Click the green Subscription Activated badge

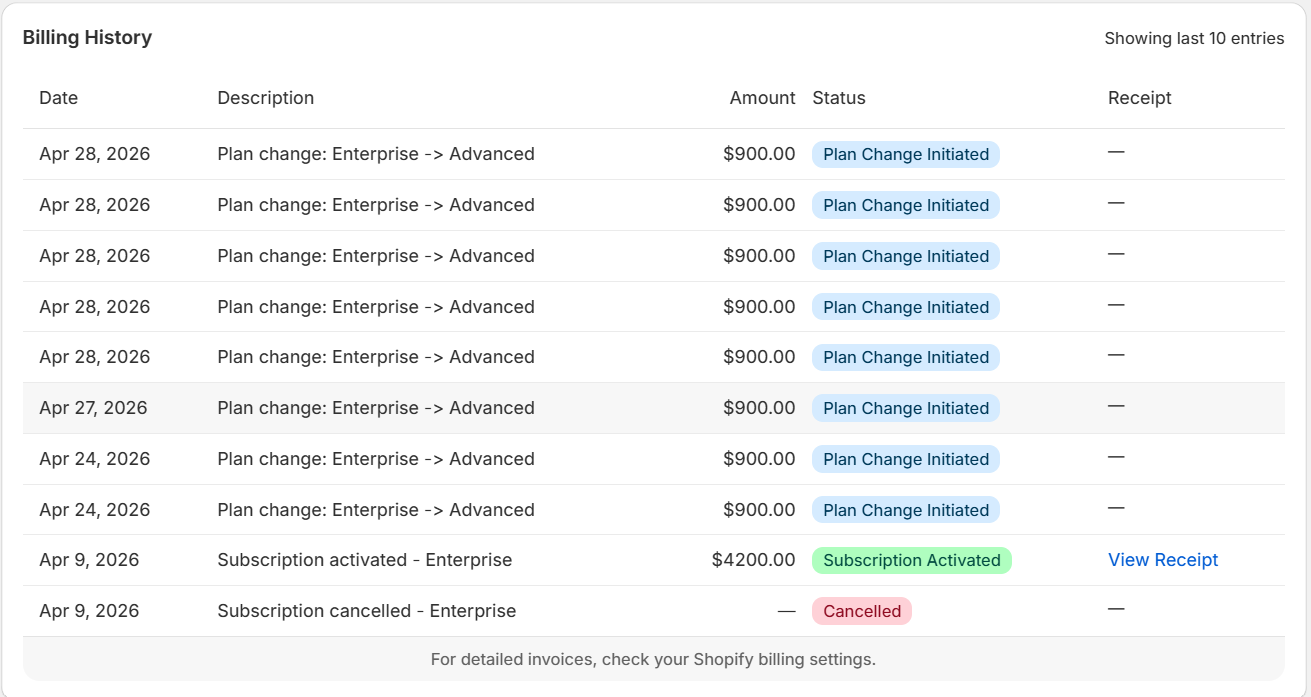(x=912, y=560)
